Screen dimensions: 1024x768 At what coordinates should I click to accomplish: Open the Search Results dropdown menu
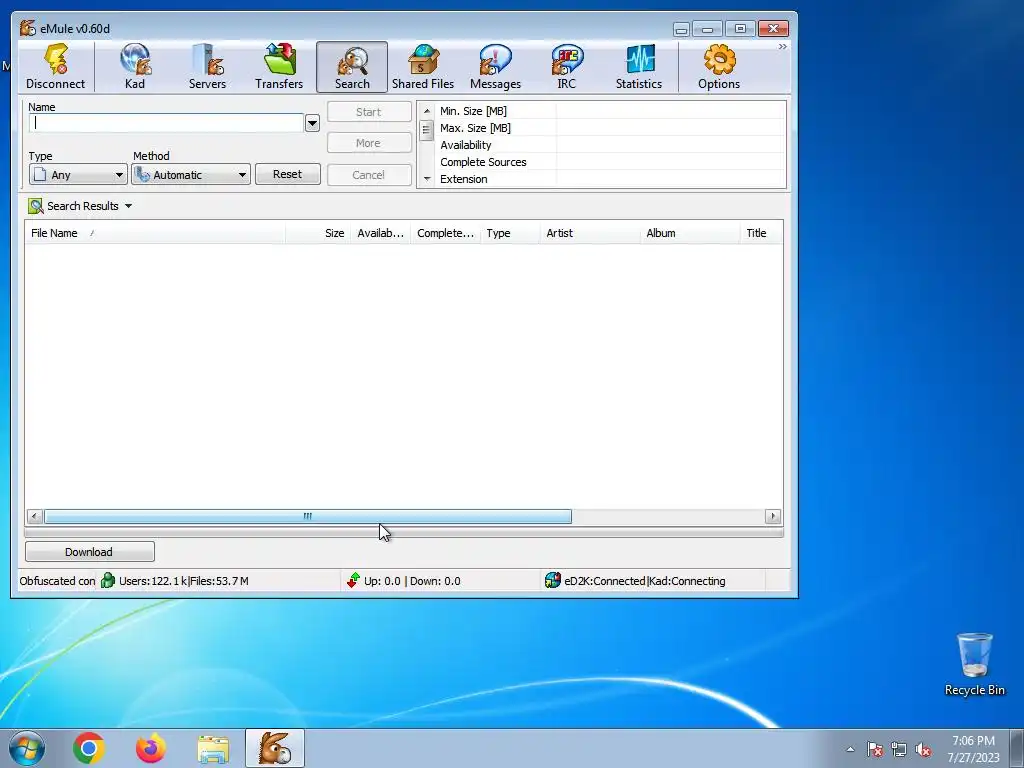point(129,206)
